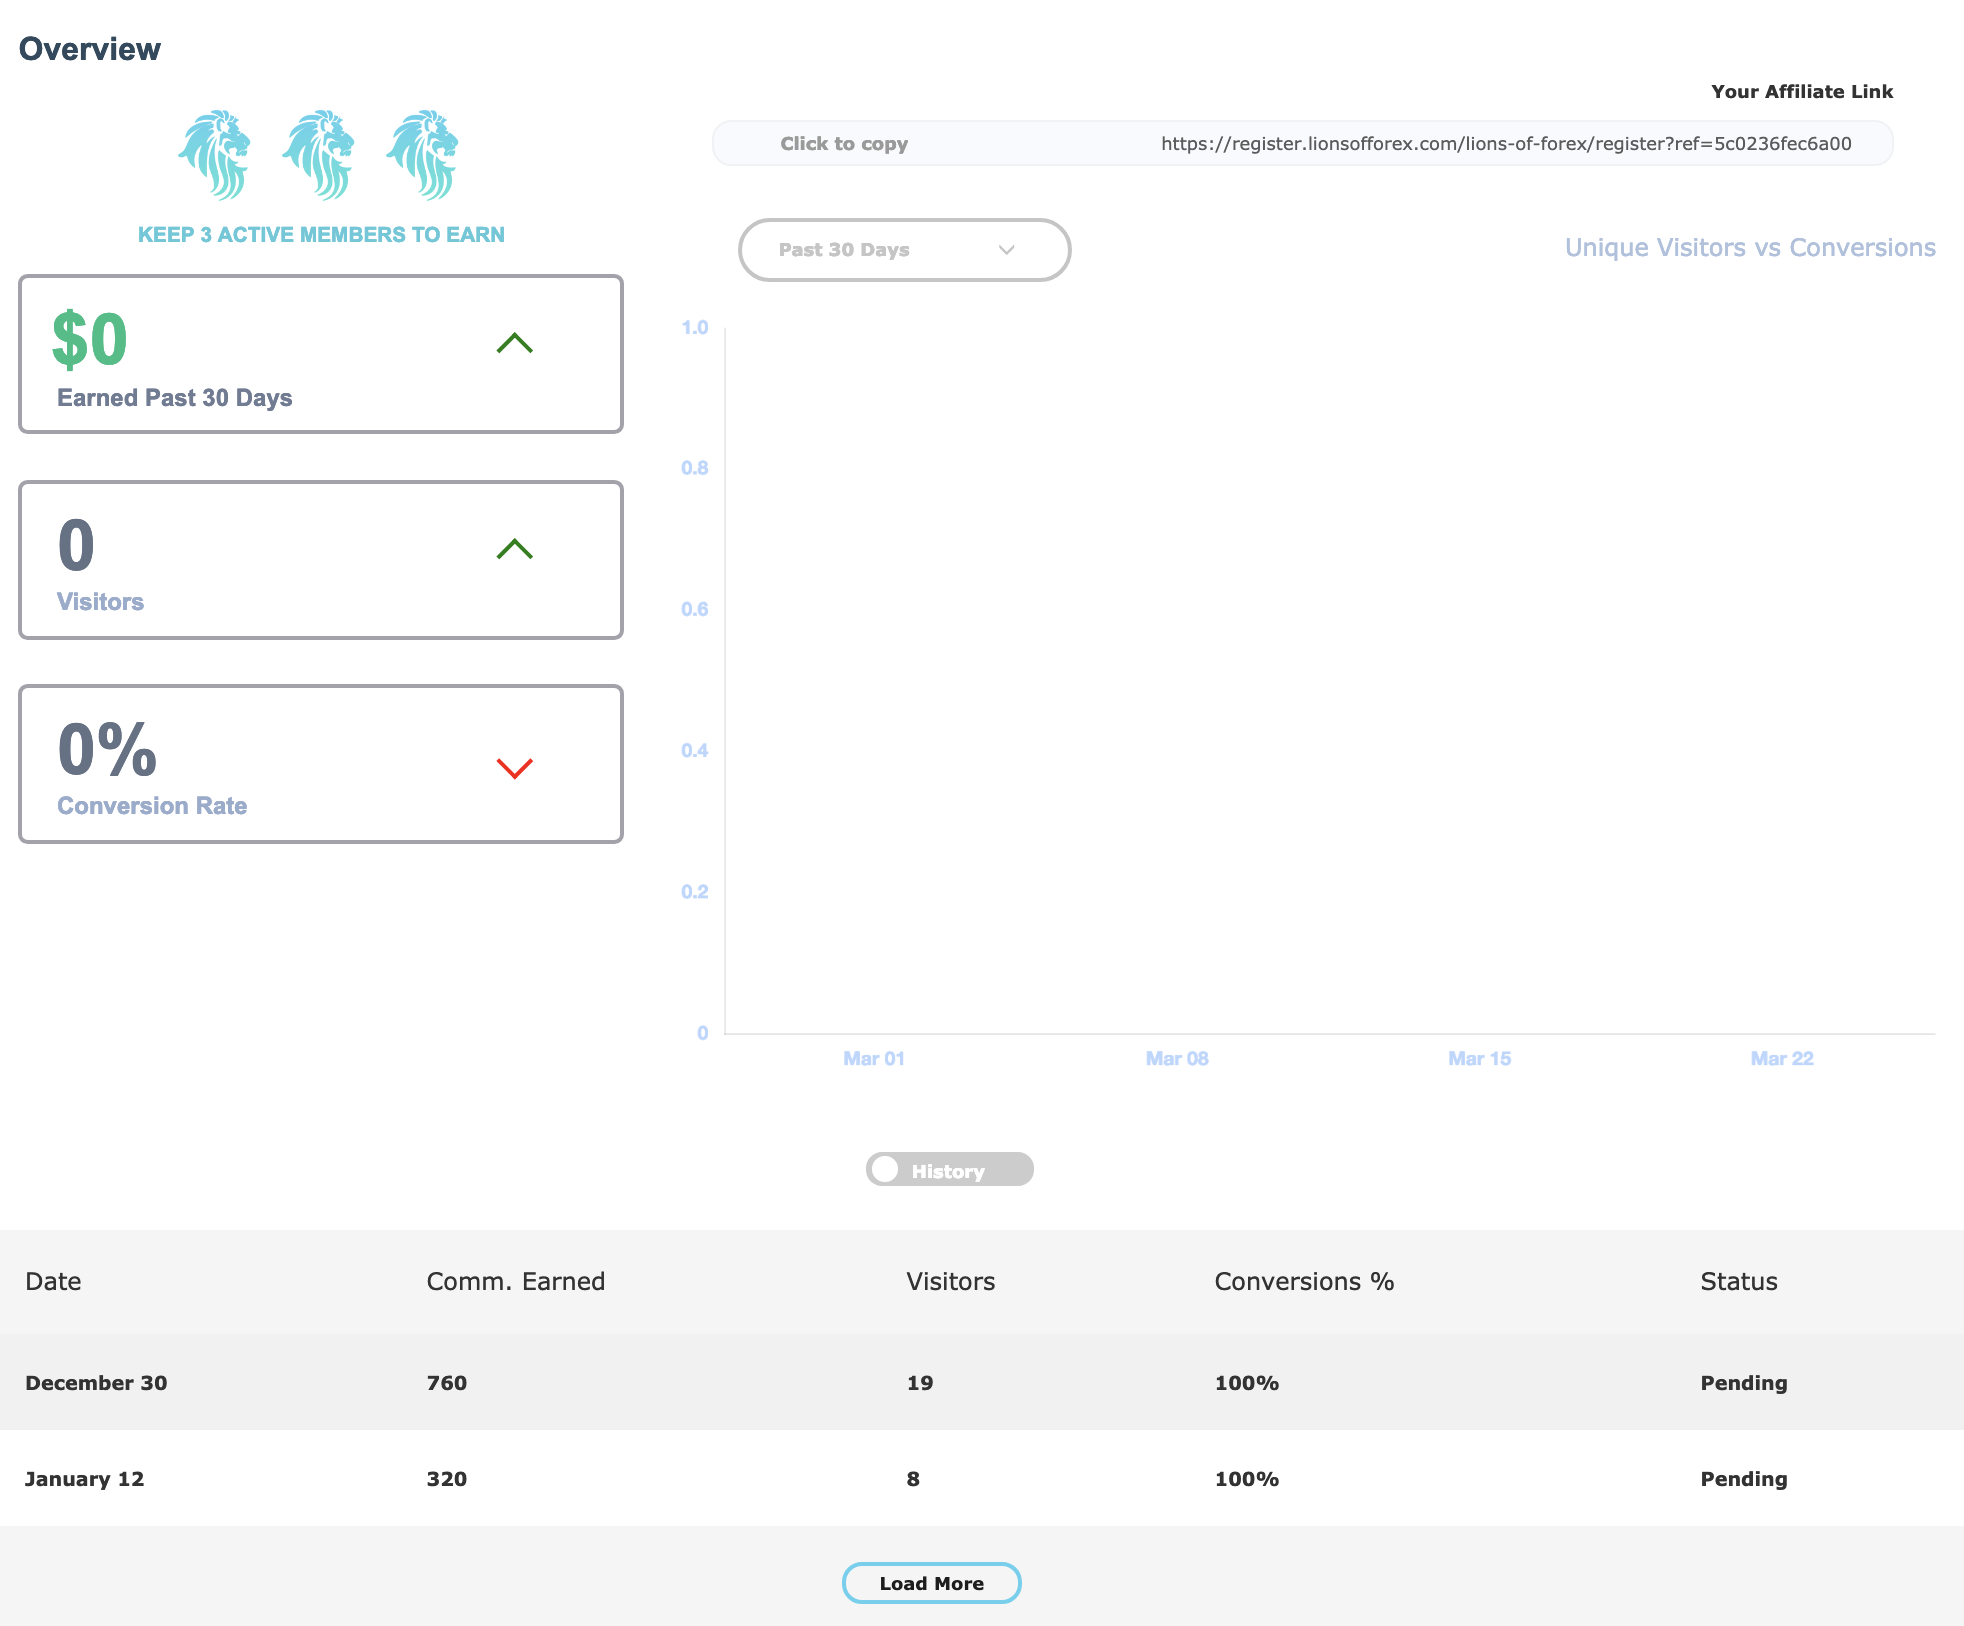Click the Mar 08 chart axis label
This screenshot has width=1964, height=1626.
[1177, 1058]
